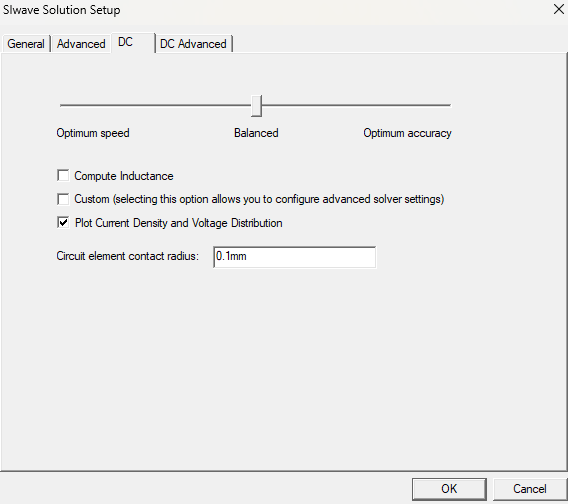Click the Circuit element contact radius label
Image resolution: width=568 pixels, height=504 pixels.
click(128, 256)
